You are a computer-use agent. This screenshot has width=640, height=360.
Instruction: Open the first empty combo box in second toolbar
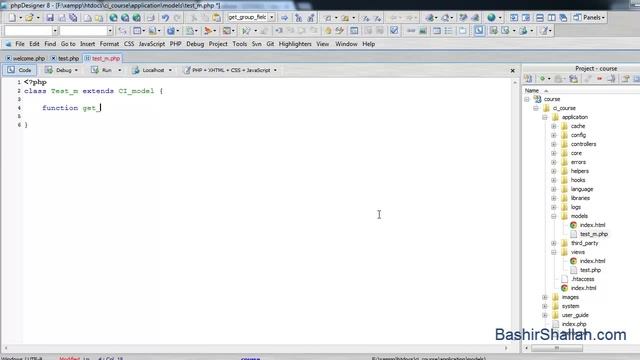click(x=31, y=31)
